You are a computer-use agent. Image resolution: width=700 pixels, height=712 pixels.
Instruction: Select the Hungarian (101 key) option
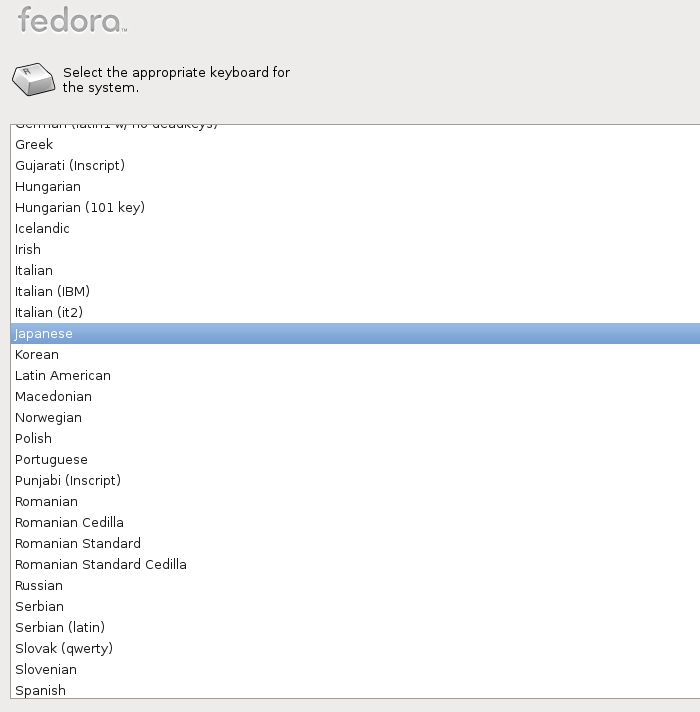(x=355, y=208)
